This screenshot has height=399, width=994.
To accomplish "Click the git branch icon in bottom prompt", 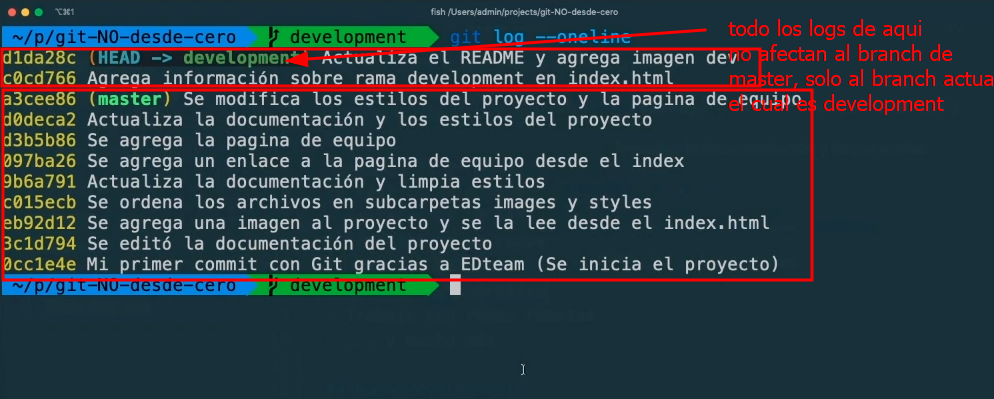I will [274, 286].
